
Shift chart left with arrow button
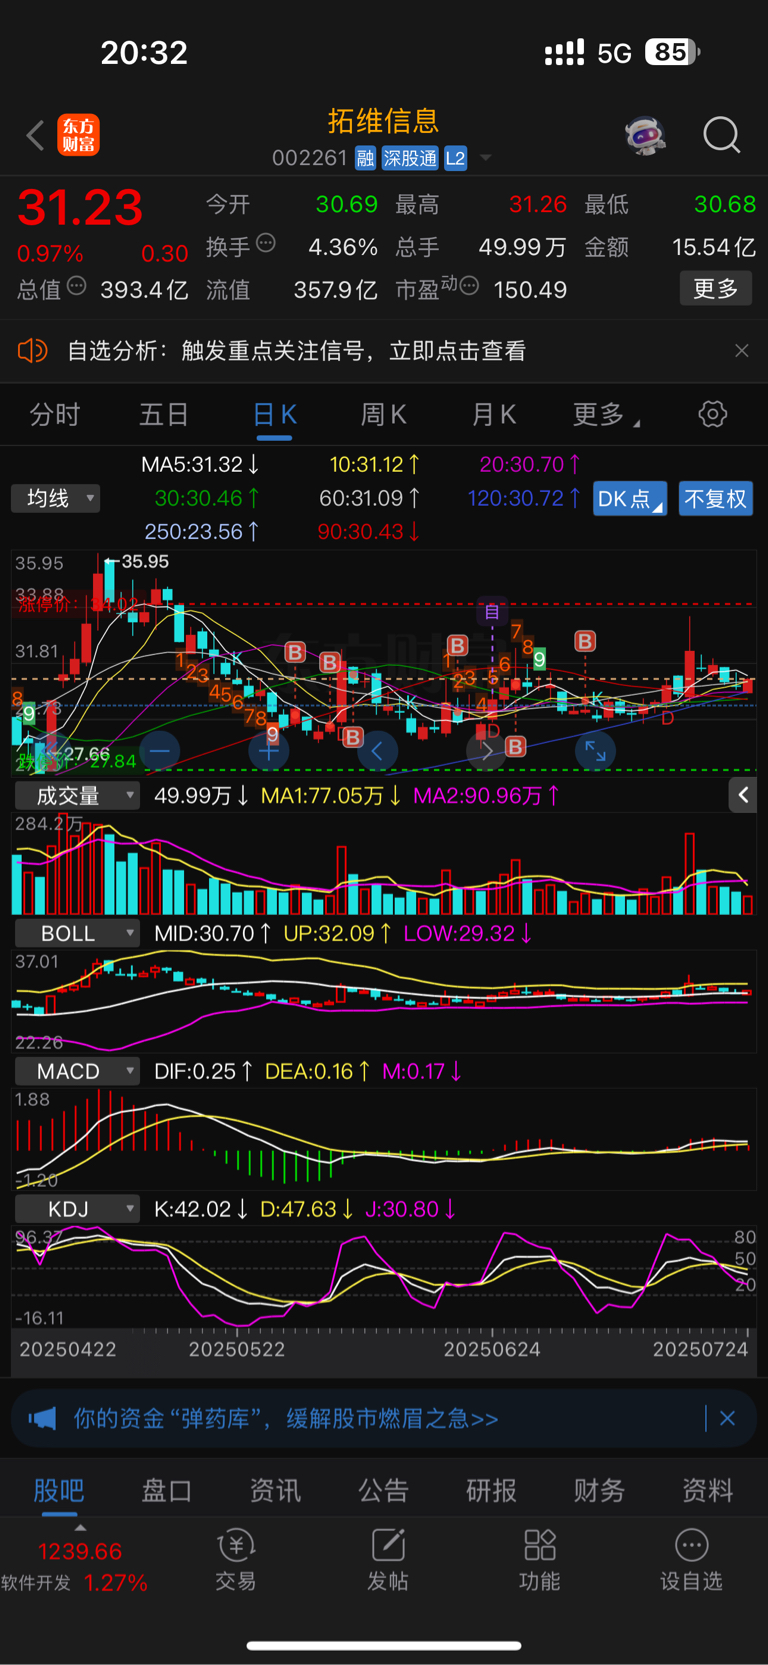(x=377, y=750)
